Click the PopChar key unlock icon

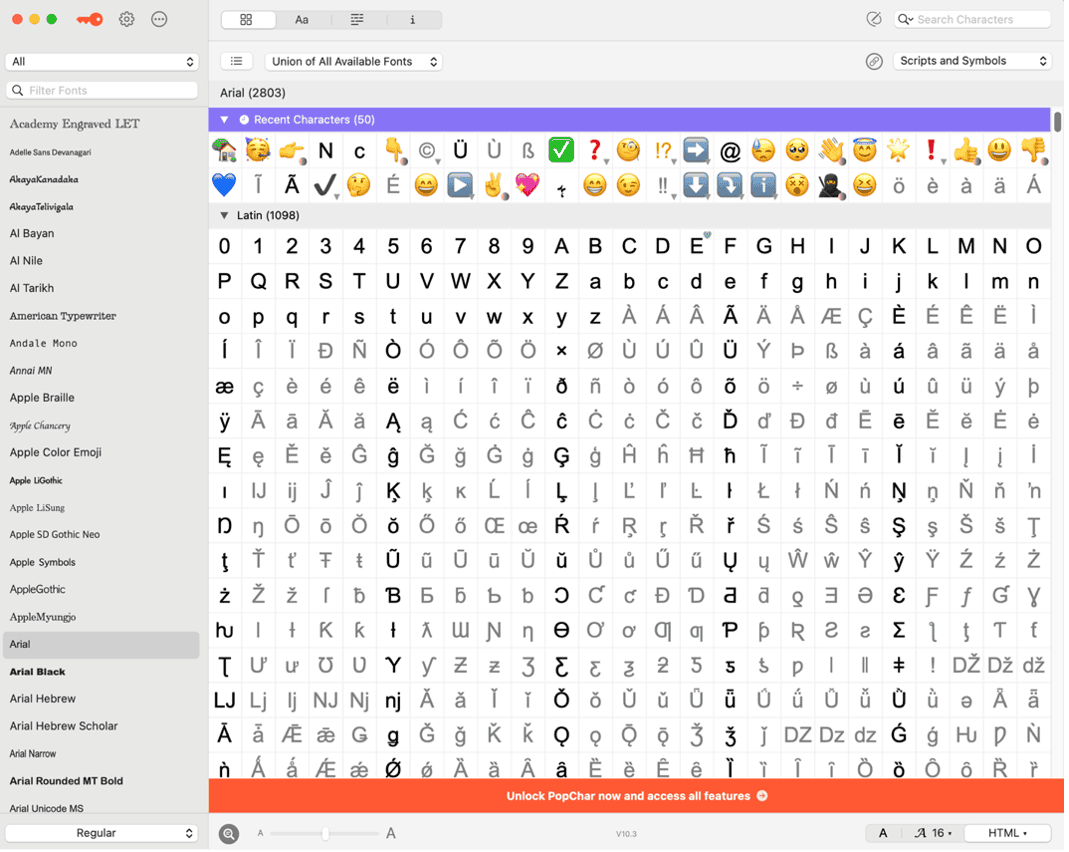89,19
